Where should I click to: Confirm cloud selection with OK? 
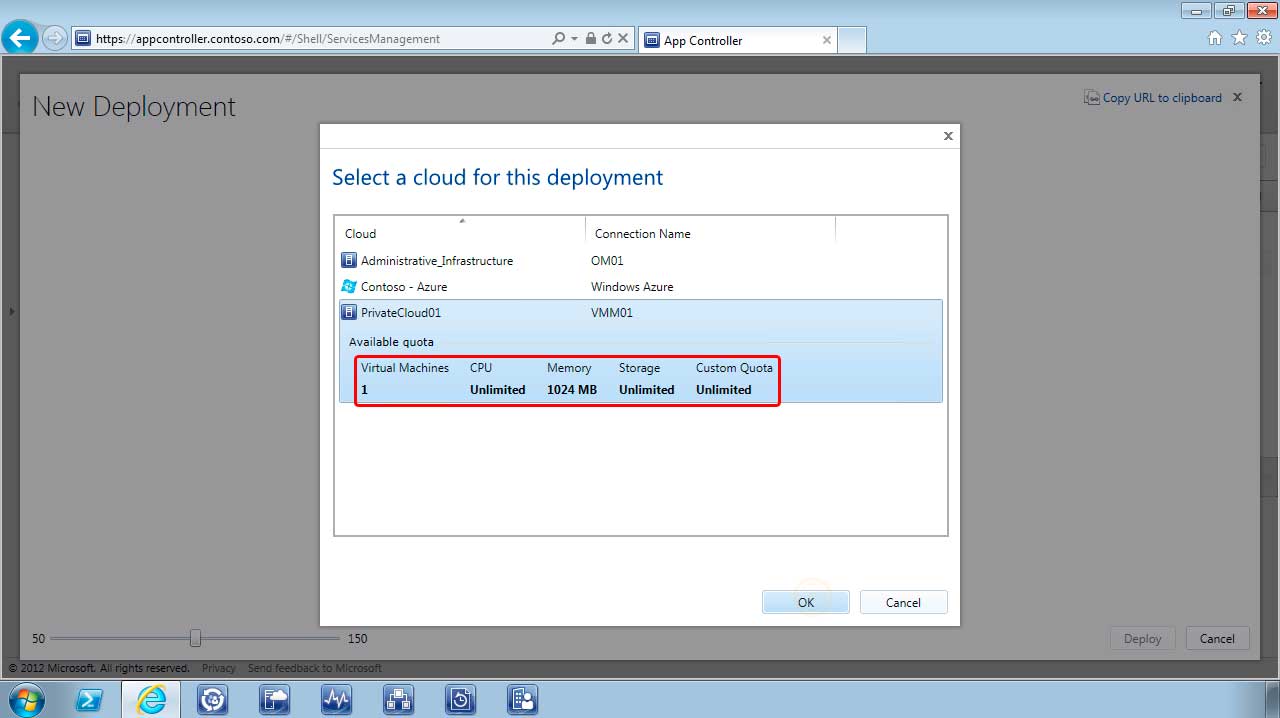point(806,602)
